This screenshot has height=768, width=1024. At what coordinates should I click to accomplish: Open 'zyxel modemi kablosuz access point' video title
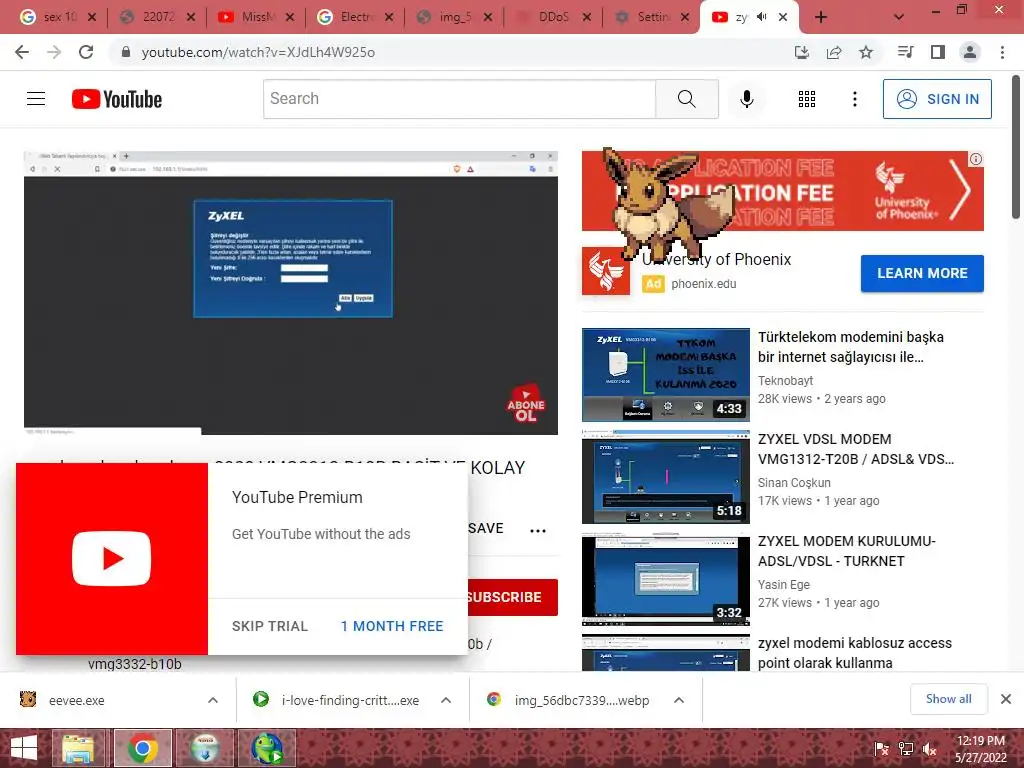point(855,652)
